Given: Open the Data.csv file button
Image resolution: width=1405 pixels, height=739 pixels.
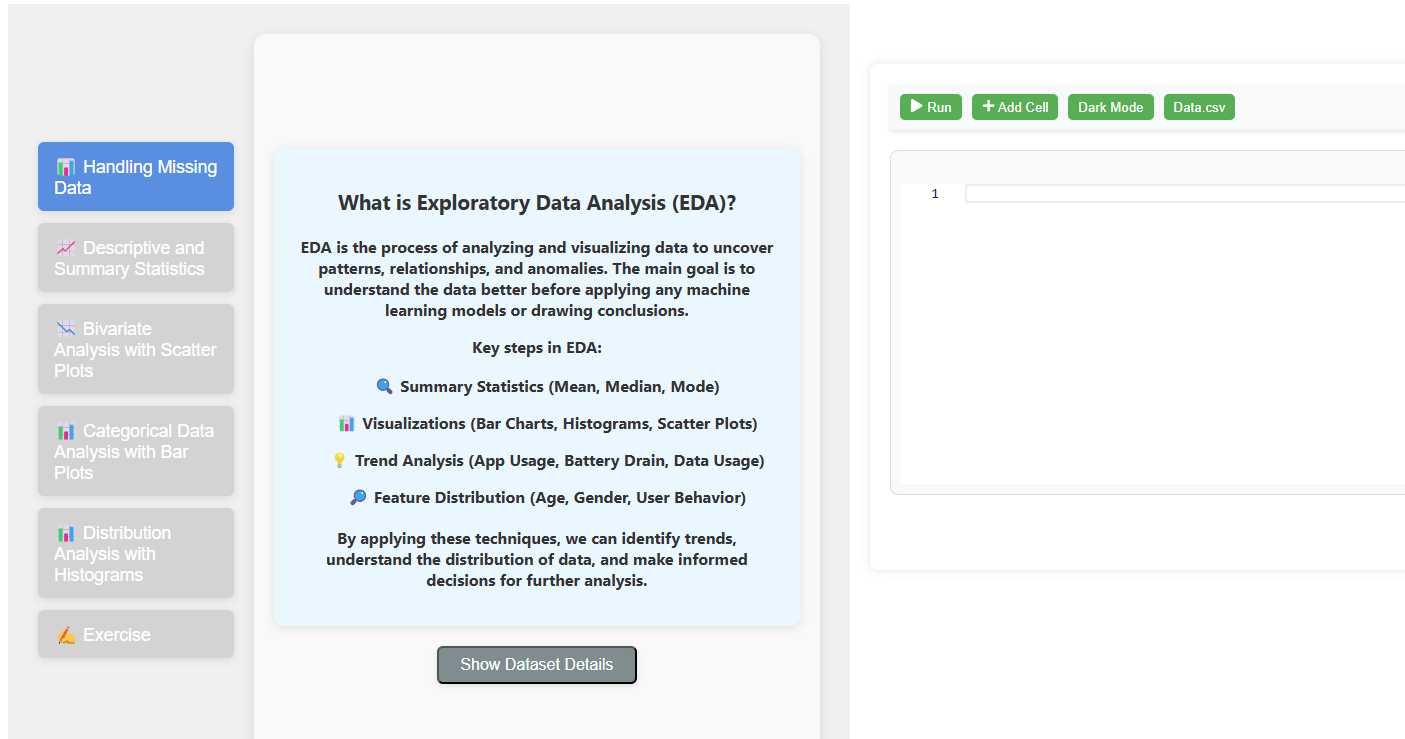Looking at the screenshot, I should (x=1199, y=107).
